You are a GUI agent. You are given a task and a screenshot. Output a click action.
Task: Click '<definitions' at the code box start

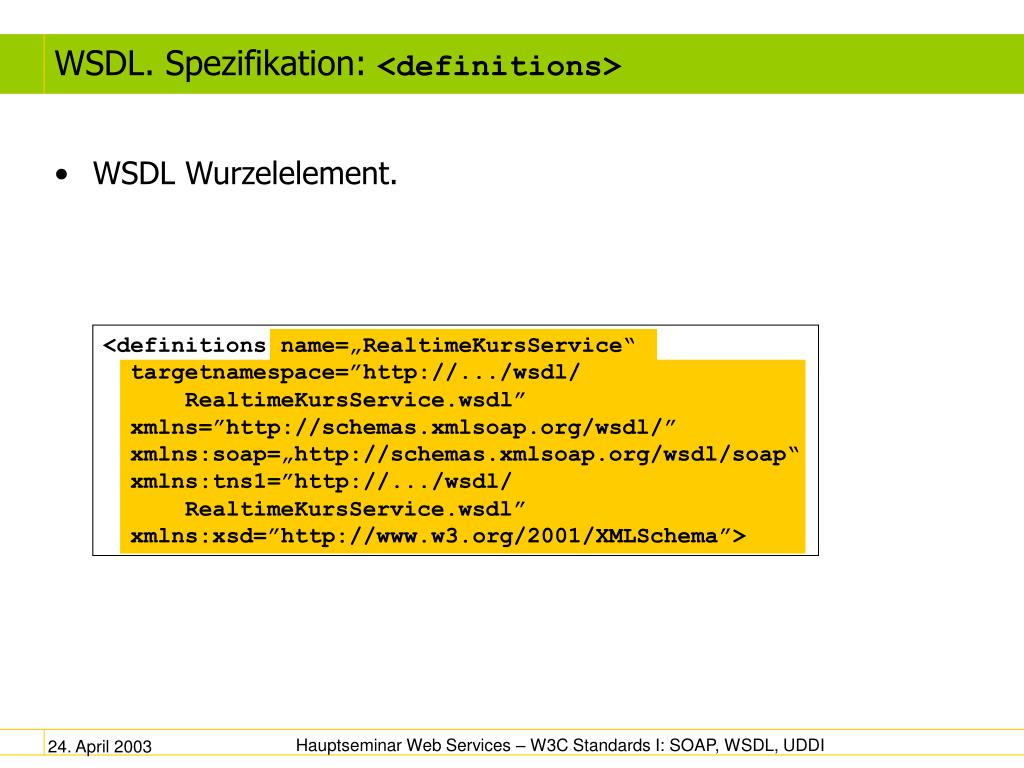pos(184,345)
